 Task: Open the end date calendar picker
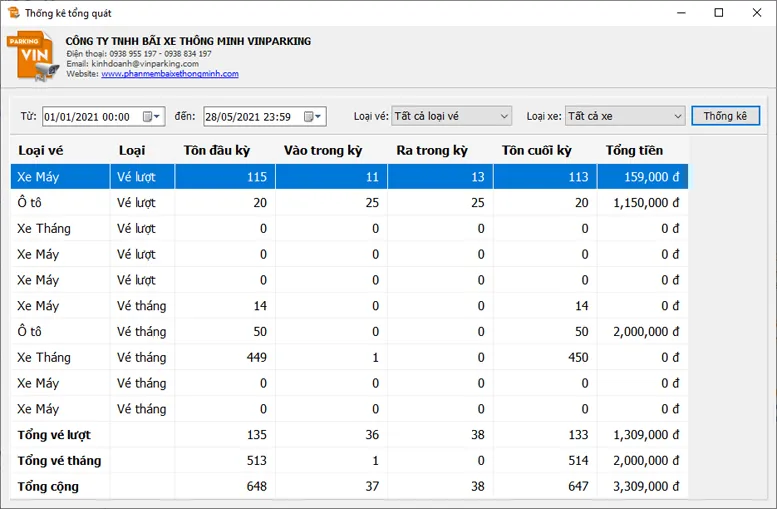314,117
